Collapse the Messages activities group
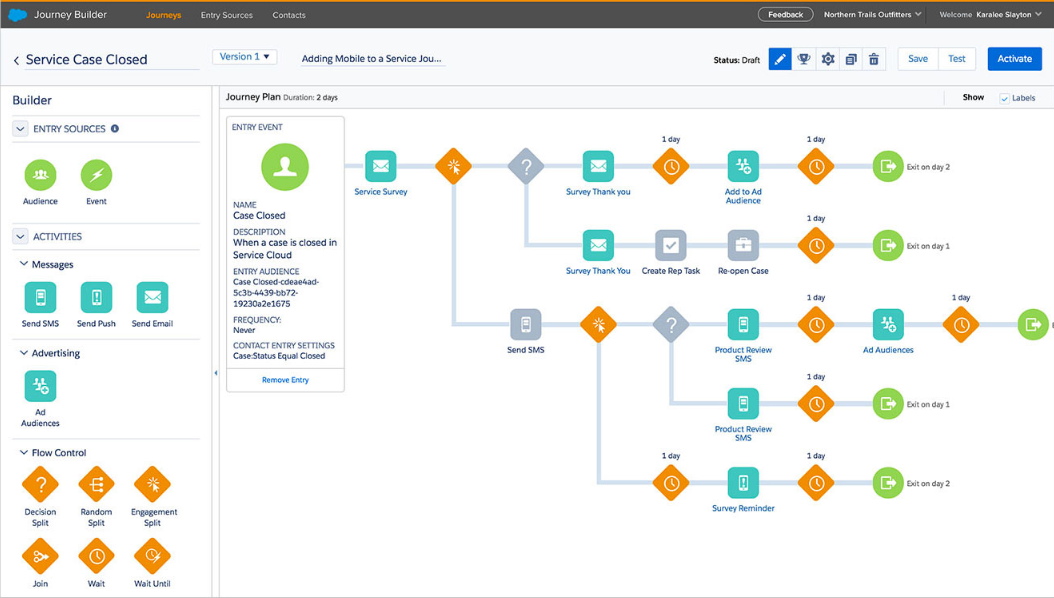Screen dimensions: 1054x598 pos(24,264)
